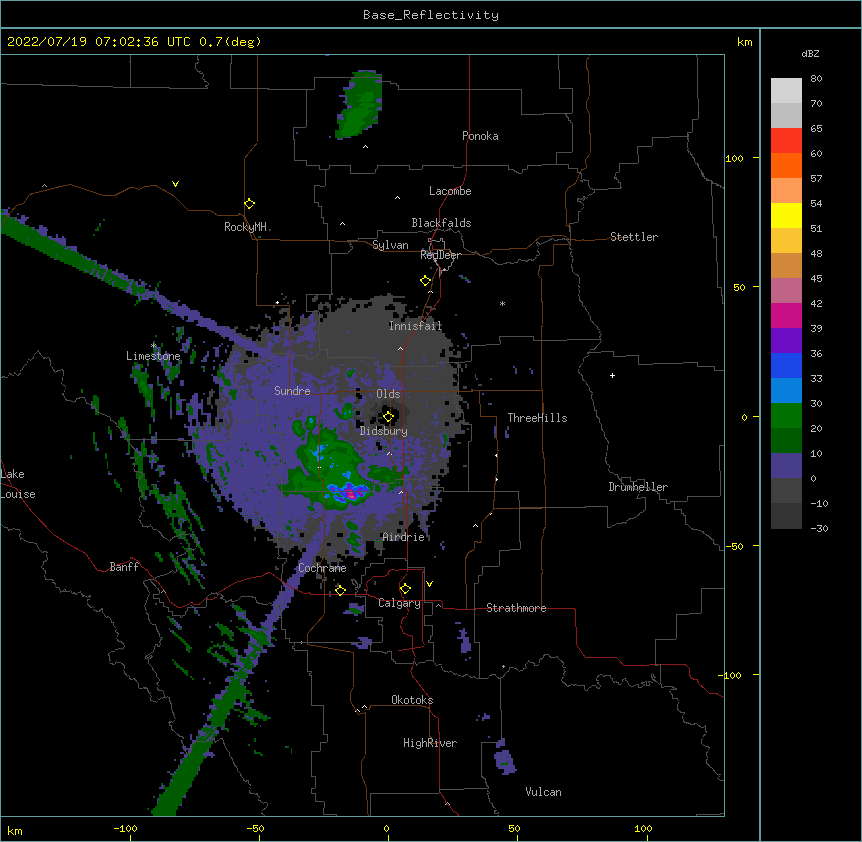This screenshot has width=862, height=842.
Task: Click the RockyMH label
Action: (245, 227)
